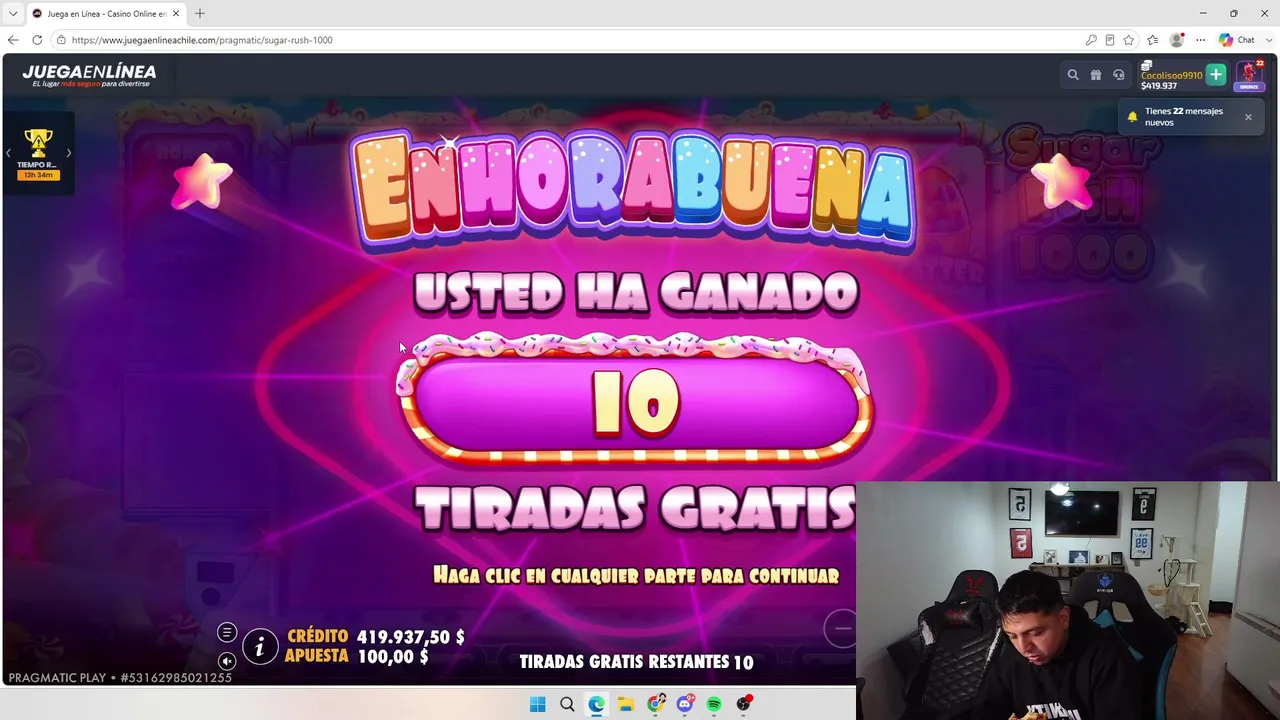Viewport: 1280px width, 720px height.
Task: Click the browser back arrow
Action: coord(13,40)
